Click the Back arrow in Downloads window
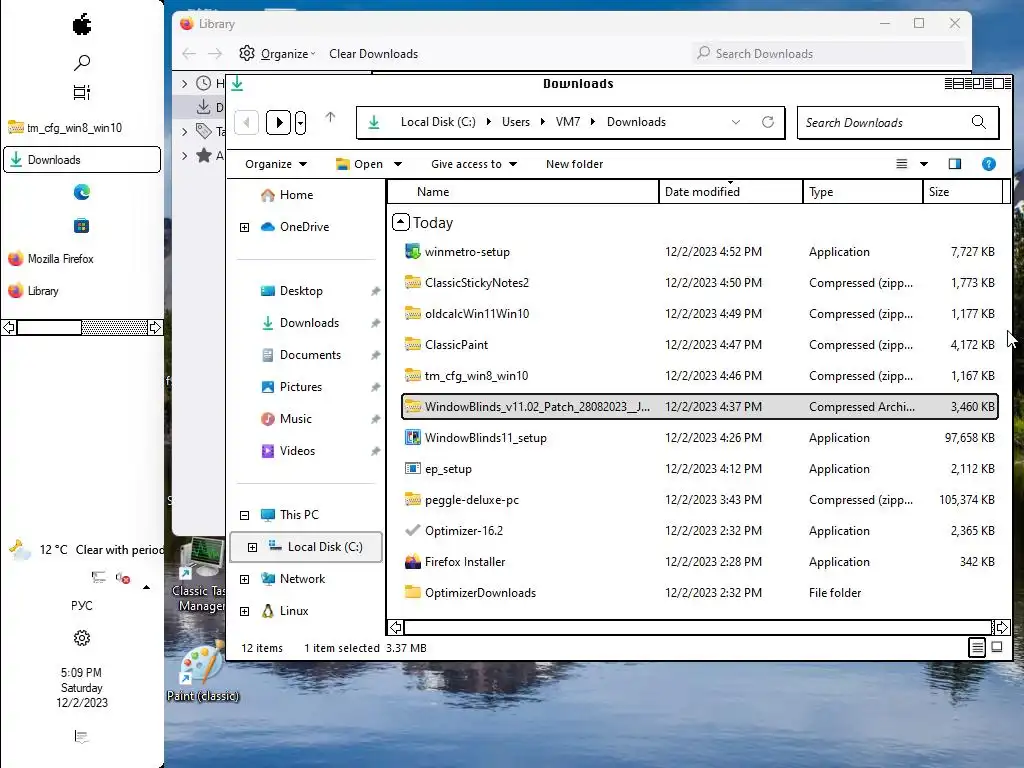The height and width of the screenshot is (768, 1024). [246, 122]
